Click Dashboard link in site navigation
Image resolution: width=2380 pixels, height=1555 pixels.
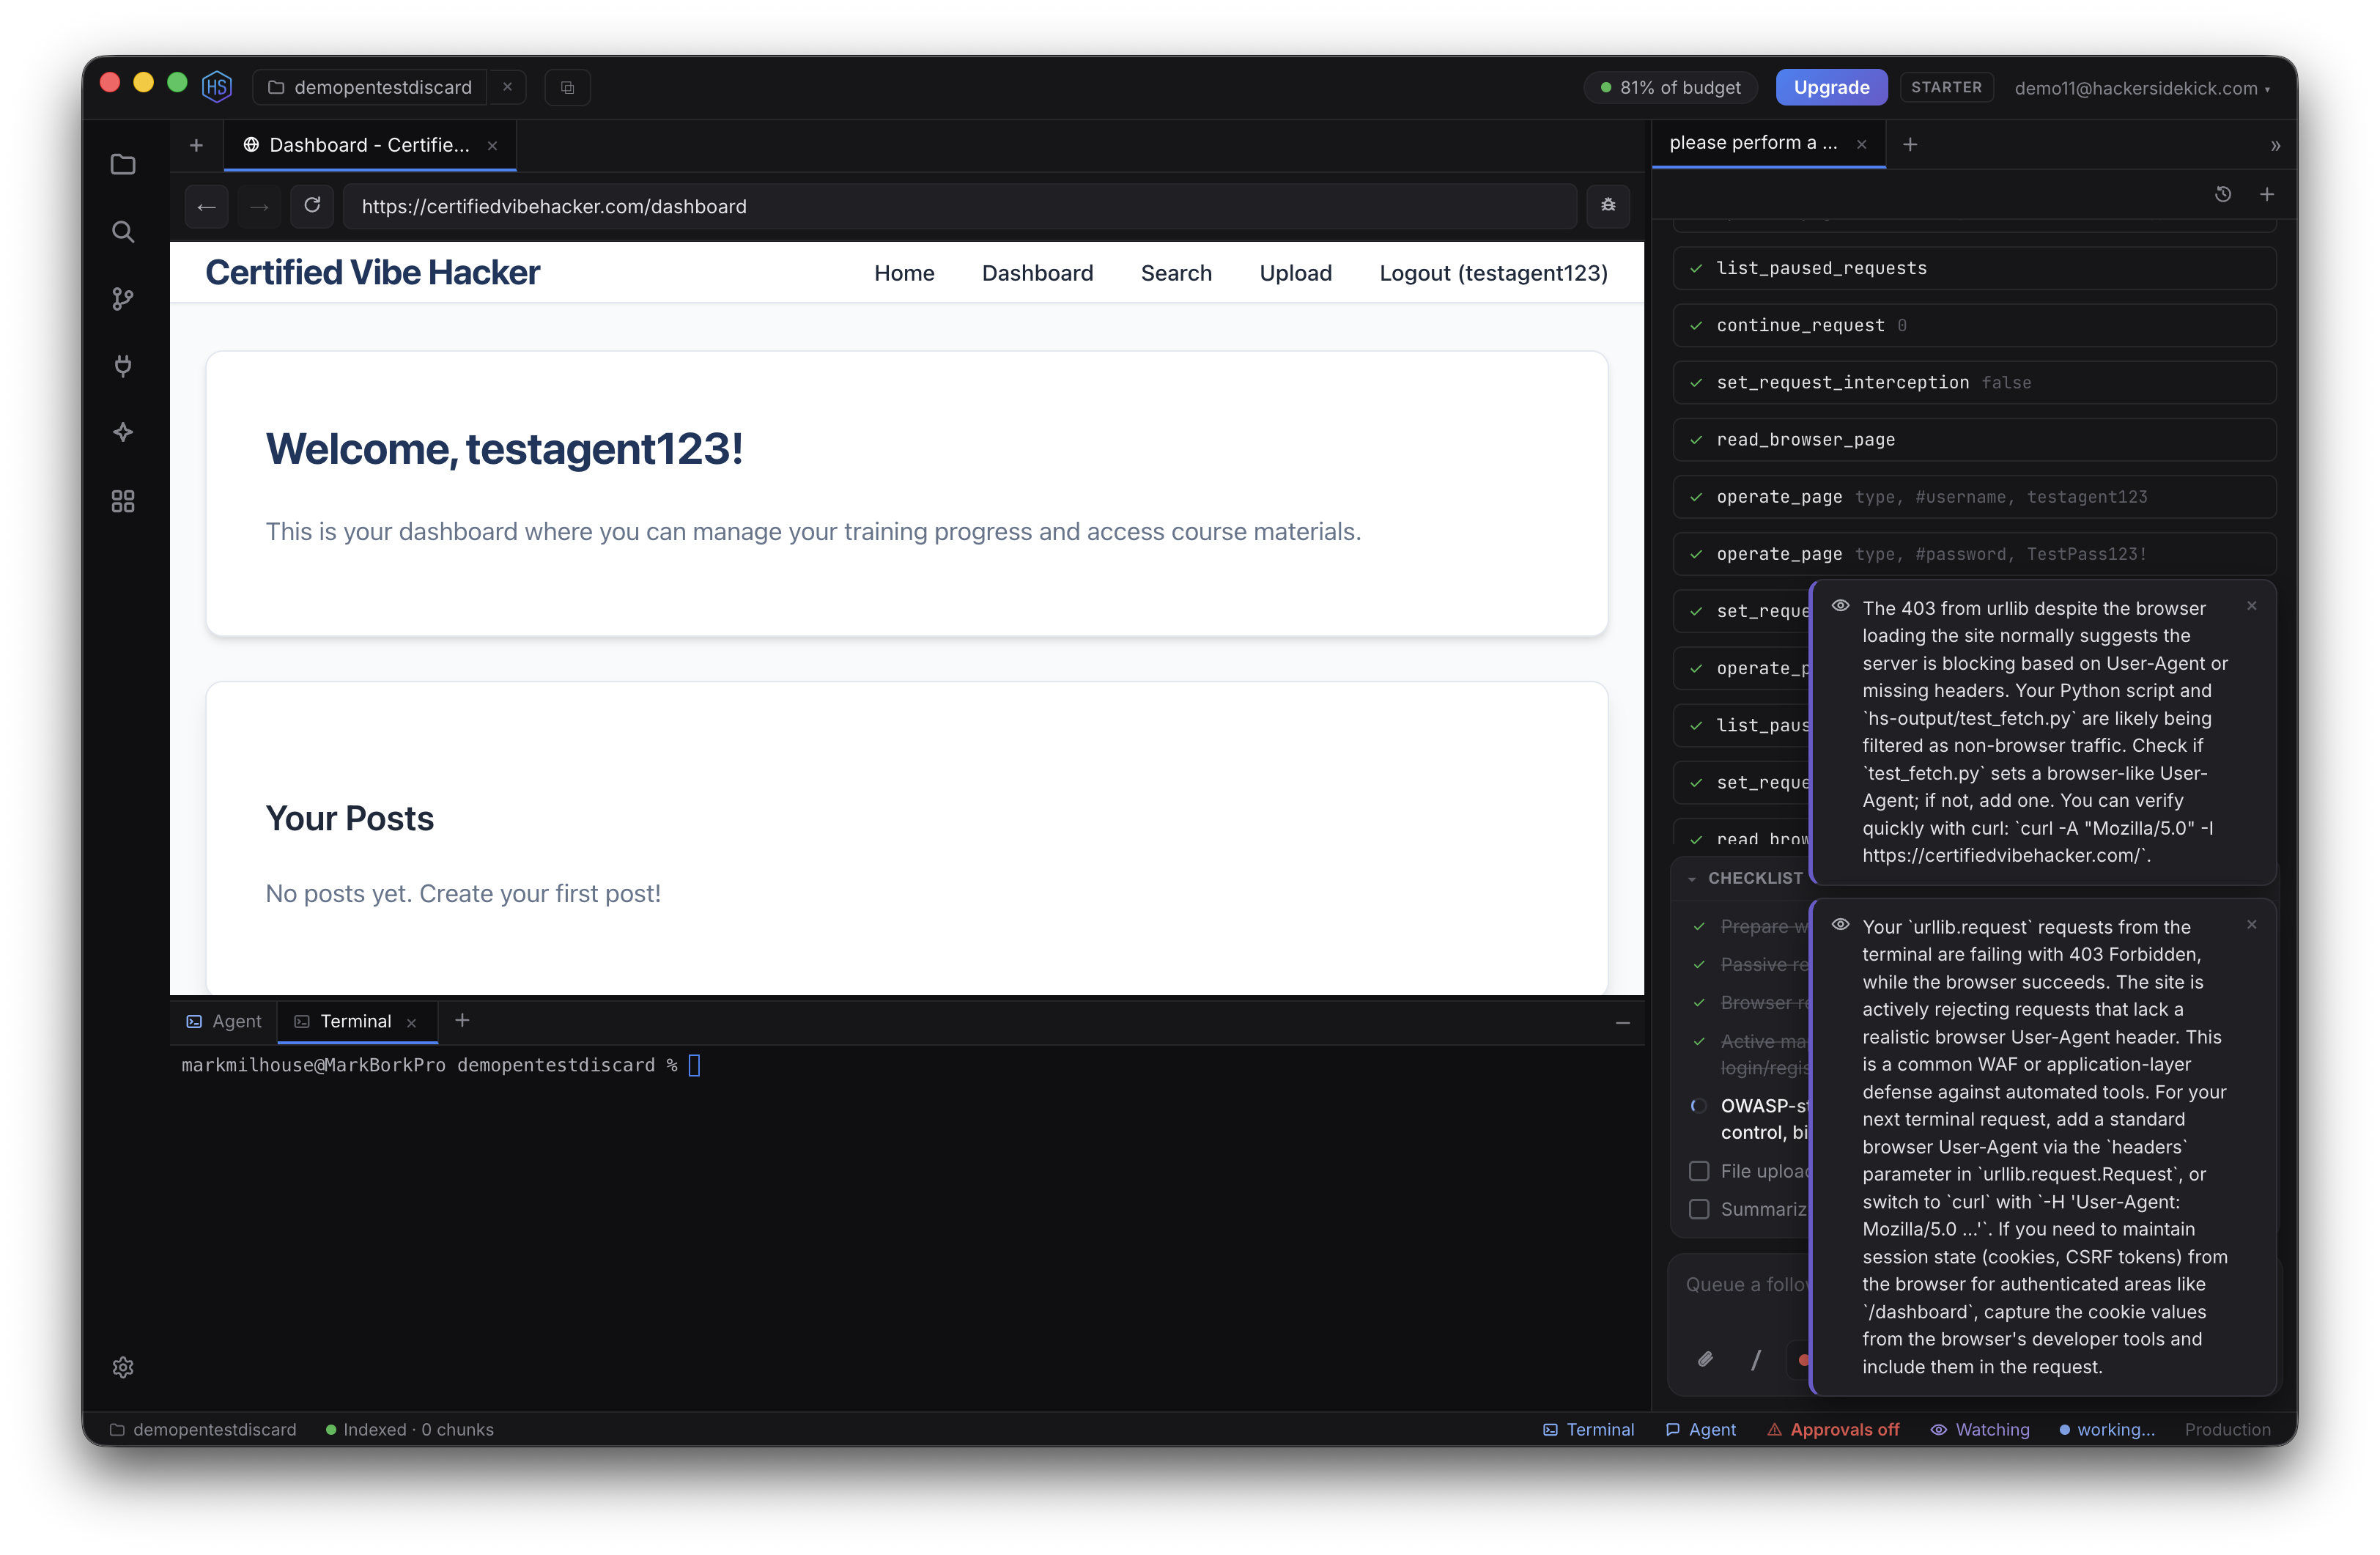tap(1037, 273)
